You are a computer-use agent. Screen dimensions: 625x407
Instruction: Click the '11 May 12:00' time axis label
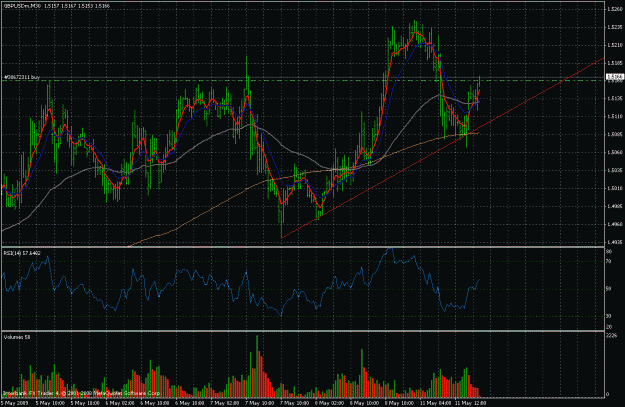click(470, 403)
